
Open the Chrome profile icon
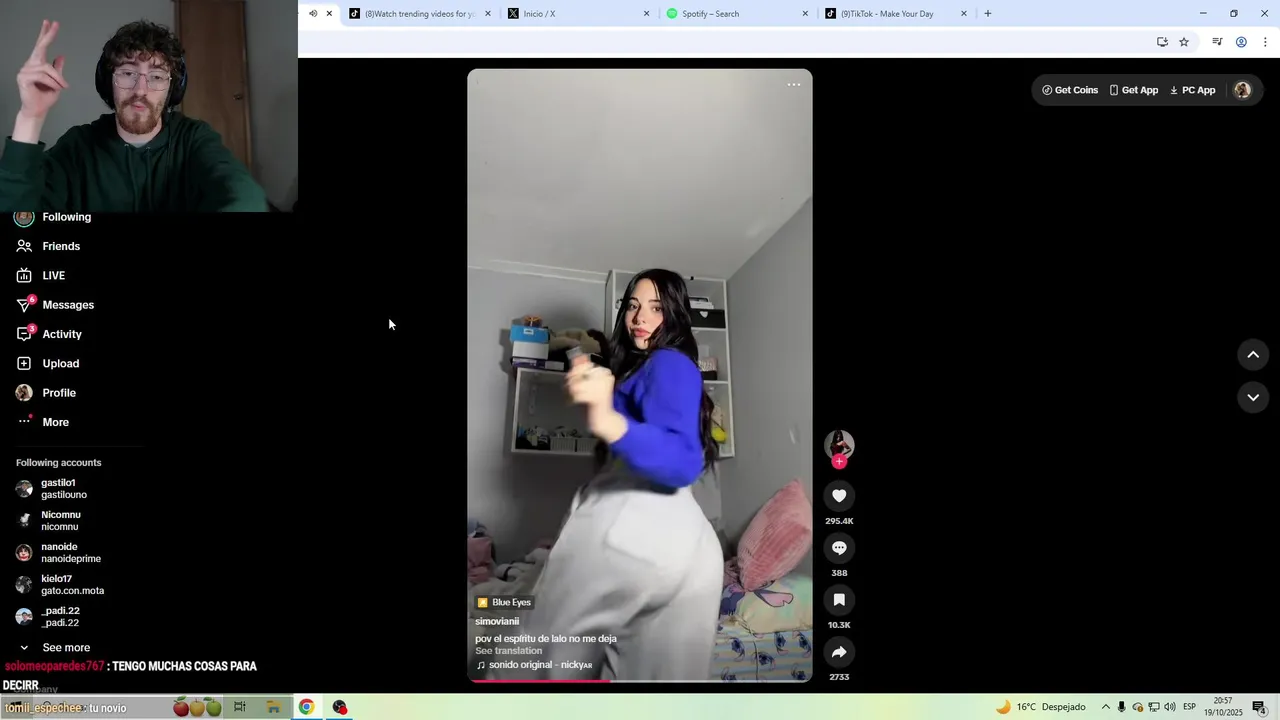pos(1241,42)
